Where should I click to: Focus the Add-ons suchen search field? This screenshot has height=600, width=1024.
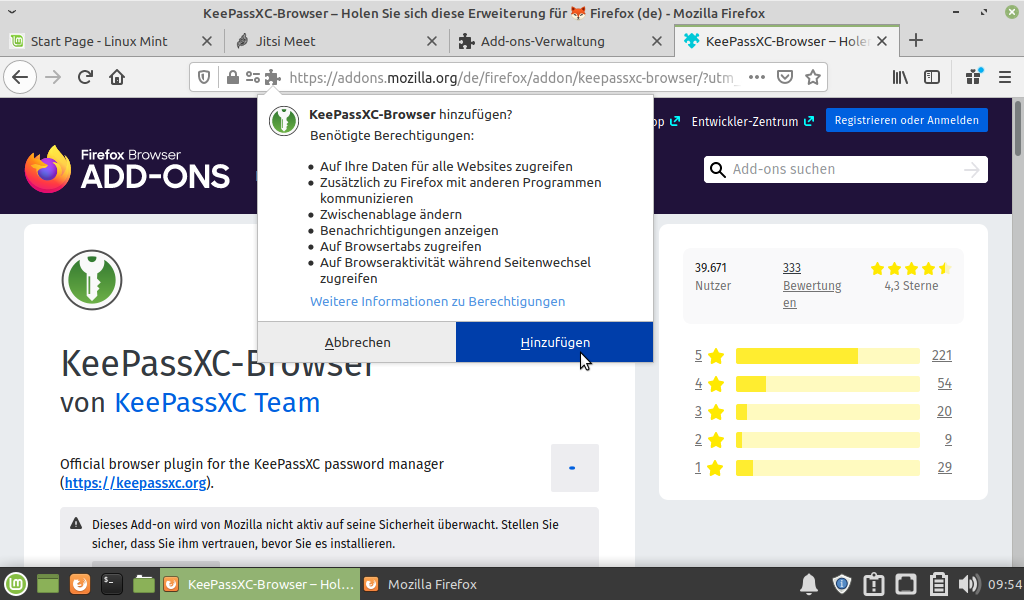pyautogui.click(x=845, y=170)
